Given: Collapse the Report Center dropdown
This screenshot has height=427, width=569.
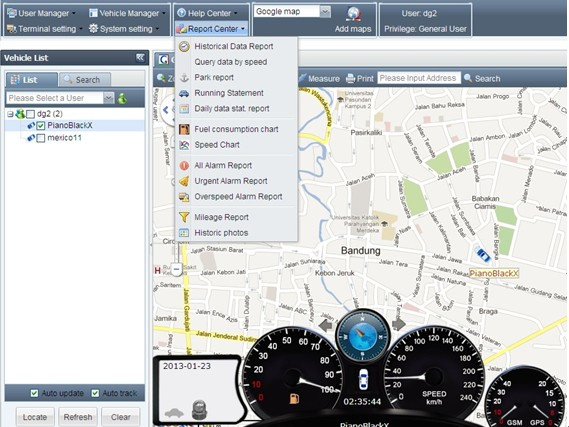Looking at the screenshot, I should (211, 29).
